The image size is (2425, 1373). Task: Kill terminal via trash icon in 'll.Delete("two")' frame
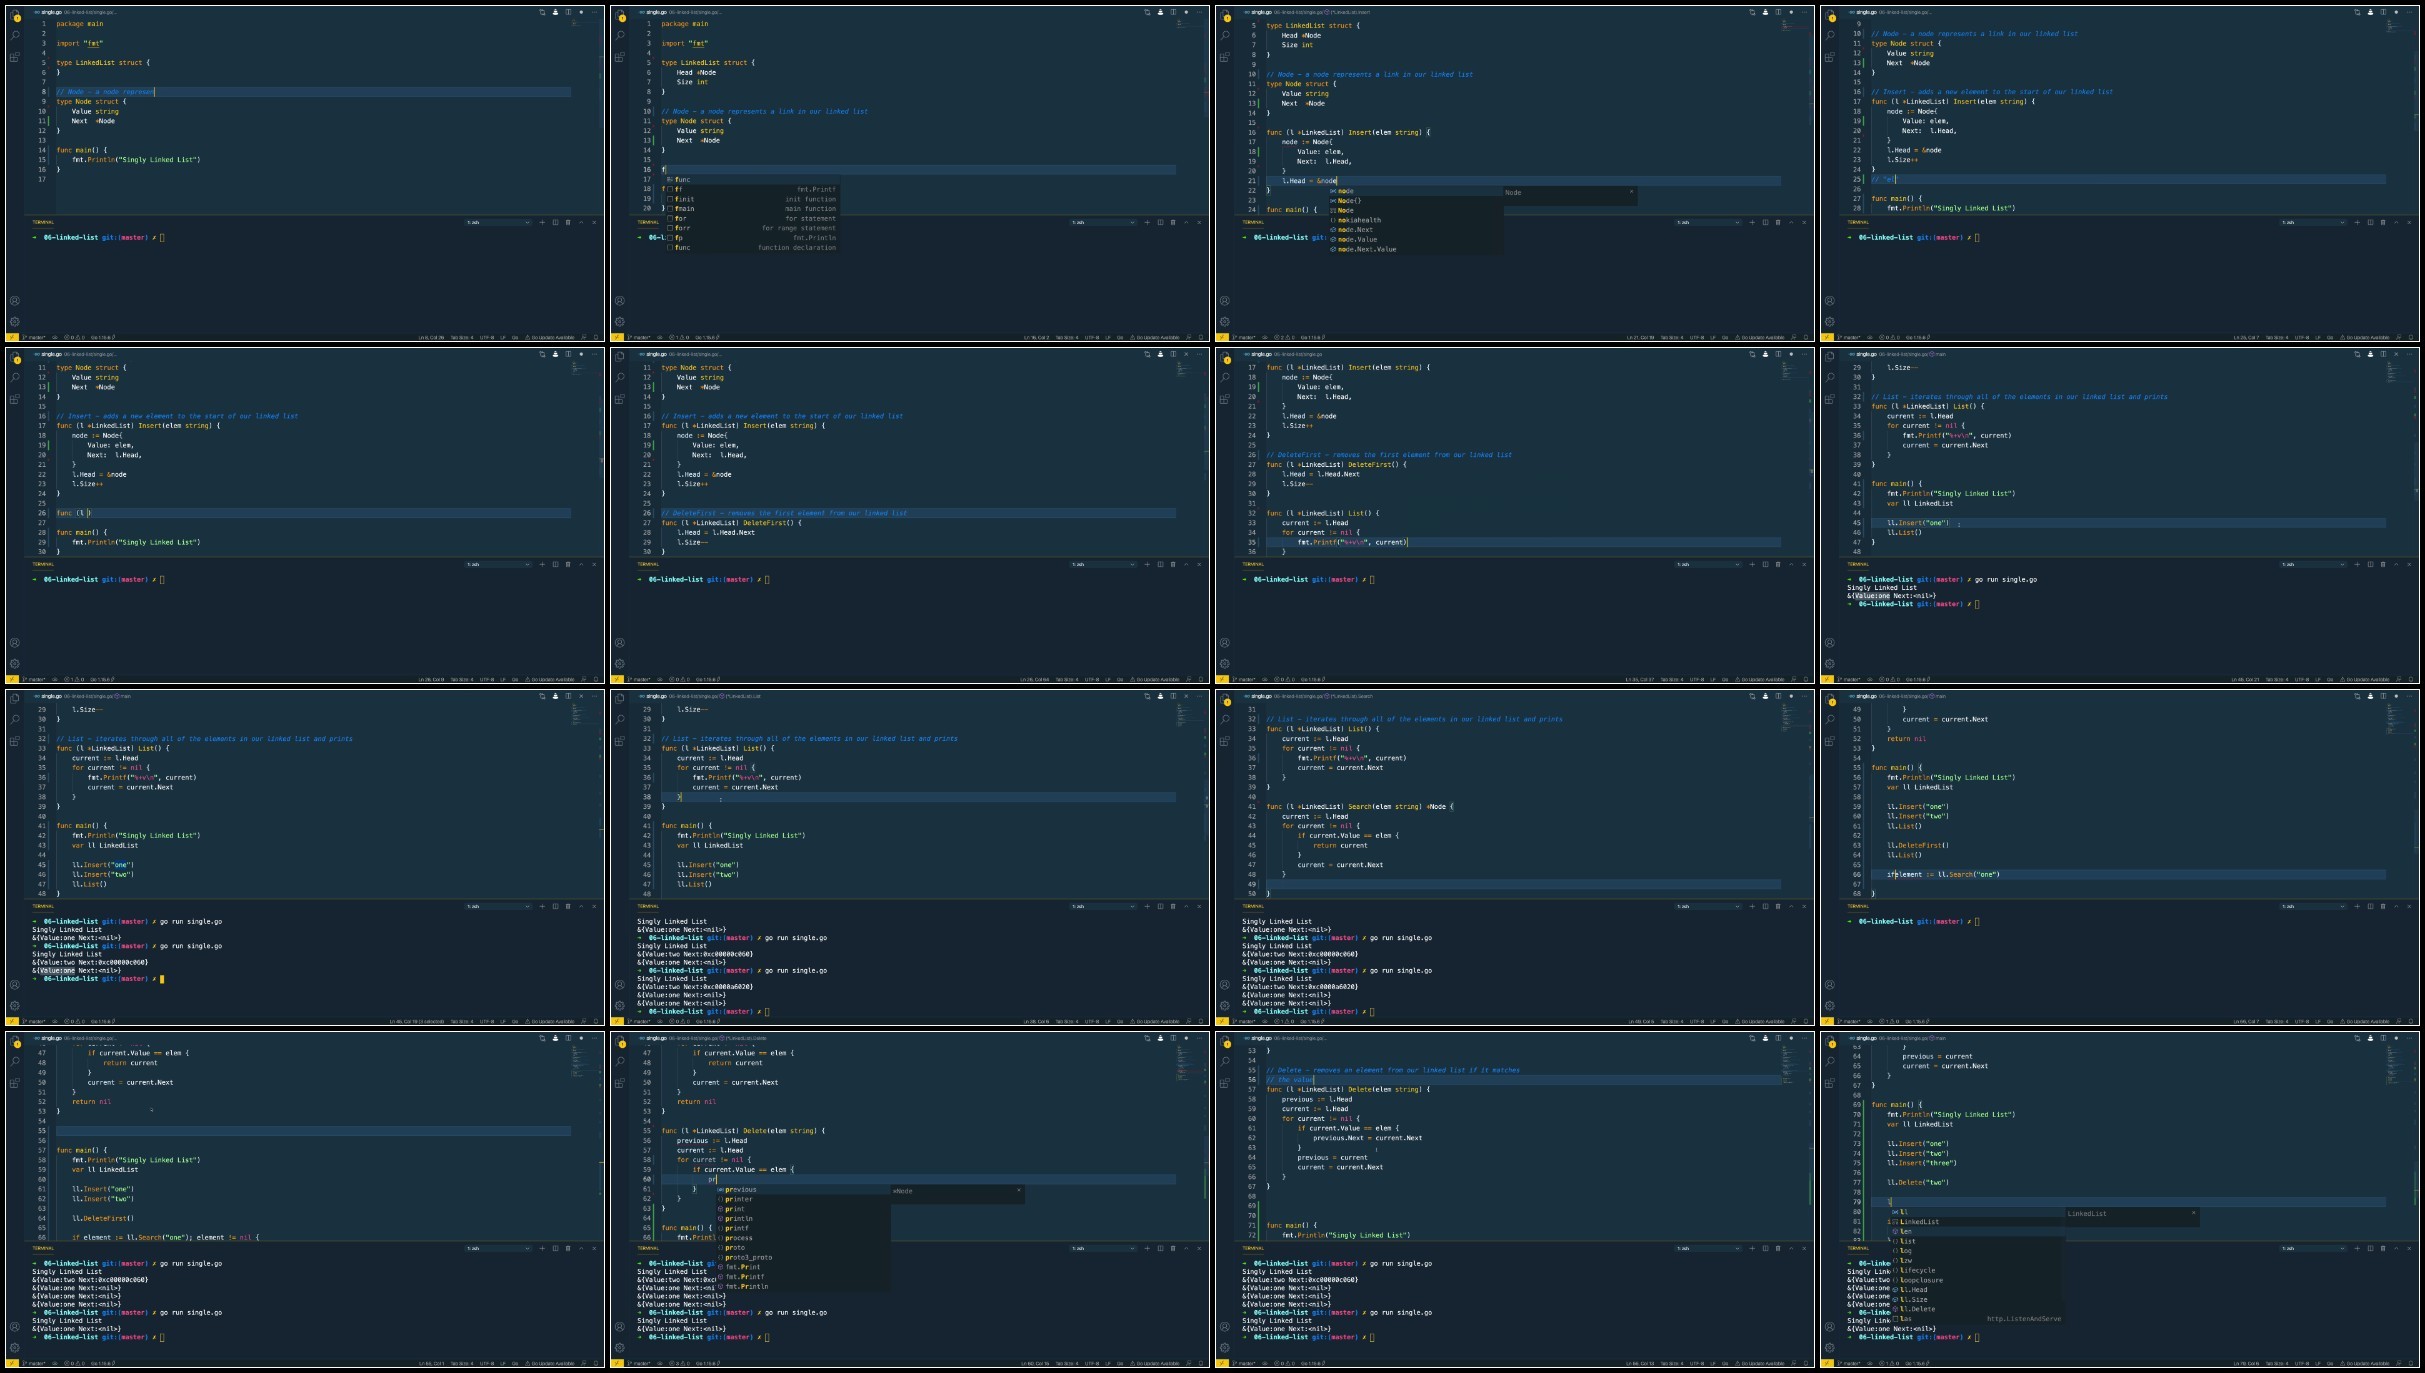pos(2383,1248)
